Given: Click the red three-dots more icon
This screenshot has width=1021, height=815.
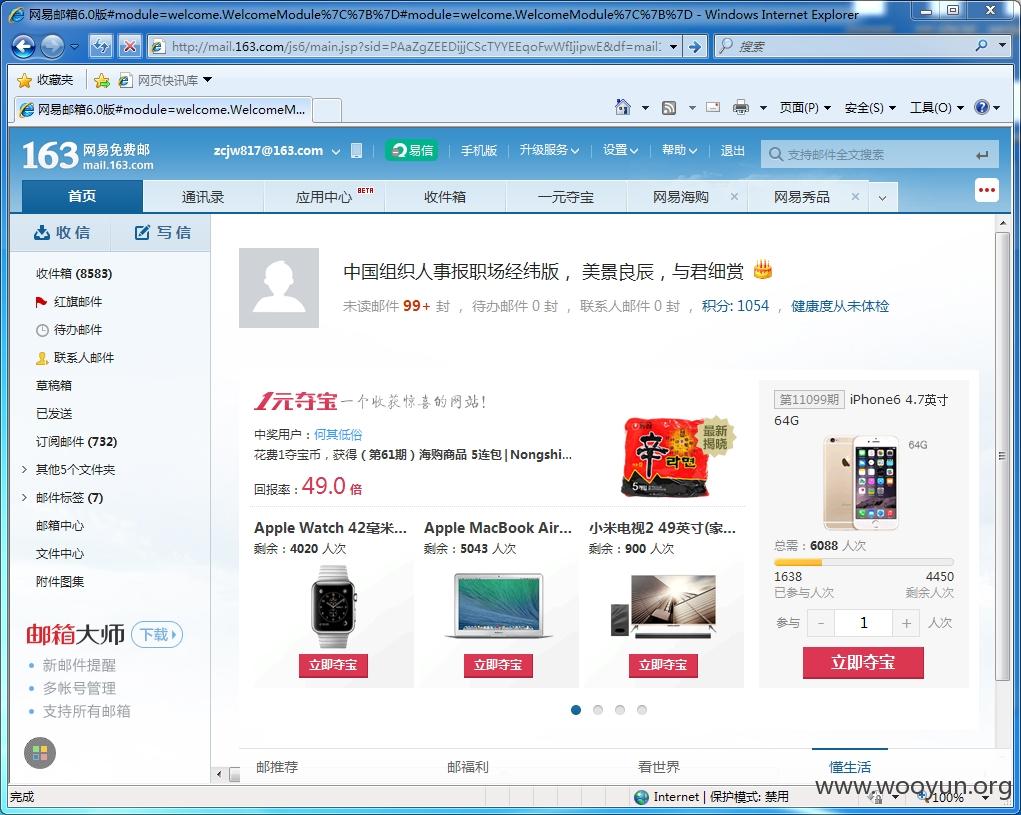Looking at the screenshot, I should (987, 191).
